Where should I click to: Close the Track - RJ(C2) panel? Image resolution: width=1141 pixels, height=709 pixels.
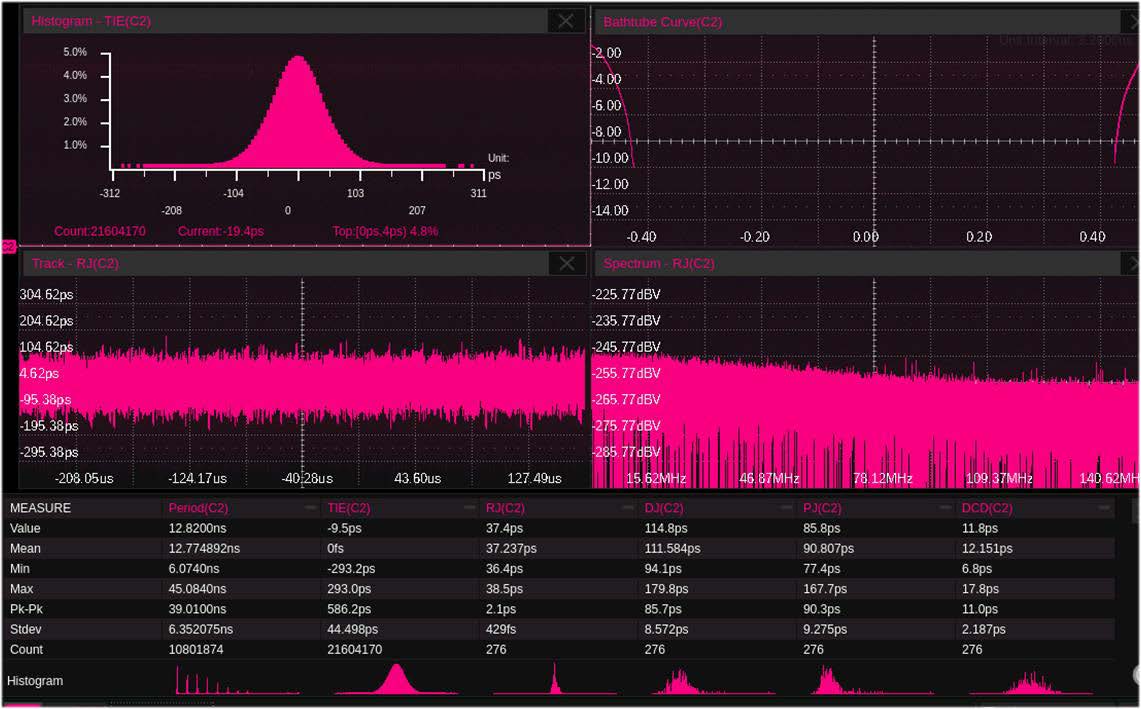[566, 263]
